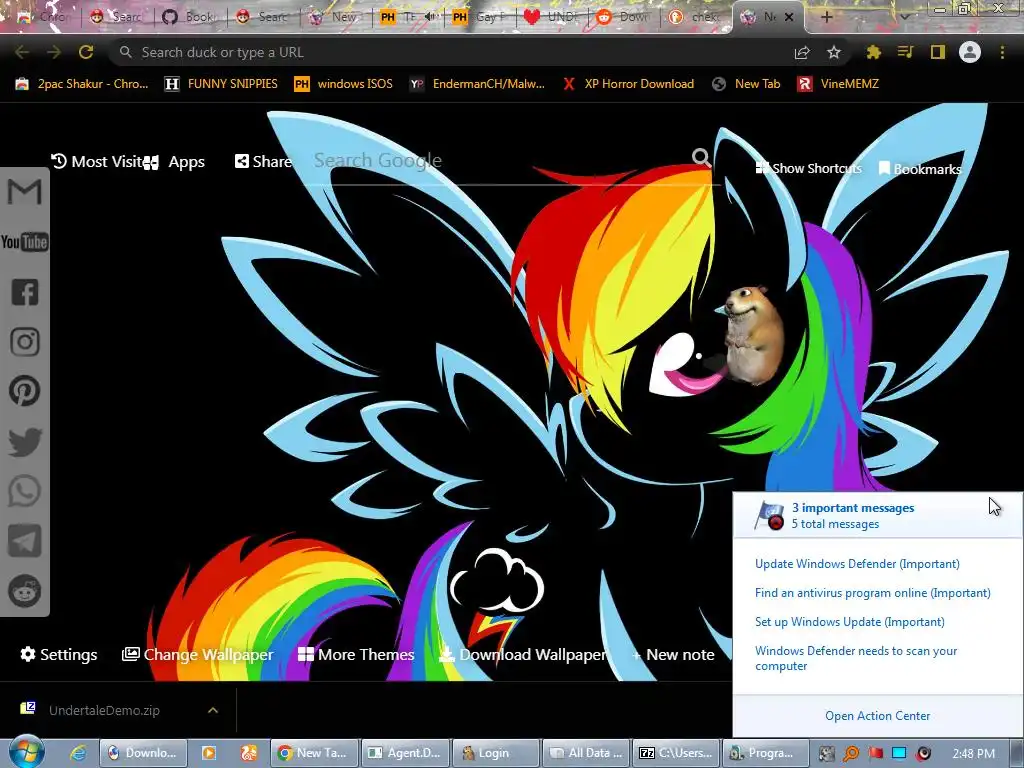Screen dimensions: 1024x768
Task: Click the 2:48 PM system clock
Action: (973, 754)
